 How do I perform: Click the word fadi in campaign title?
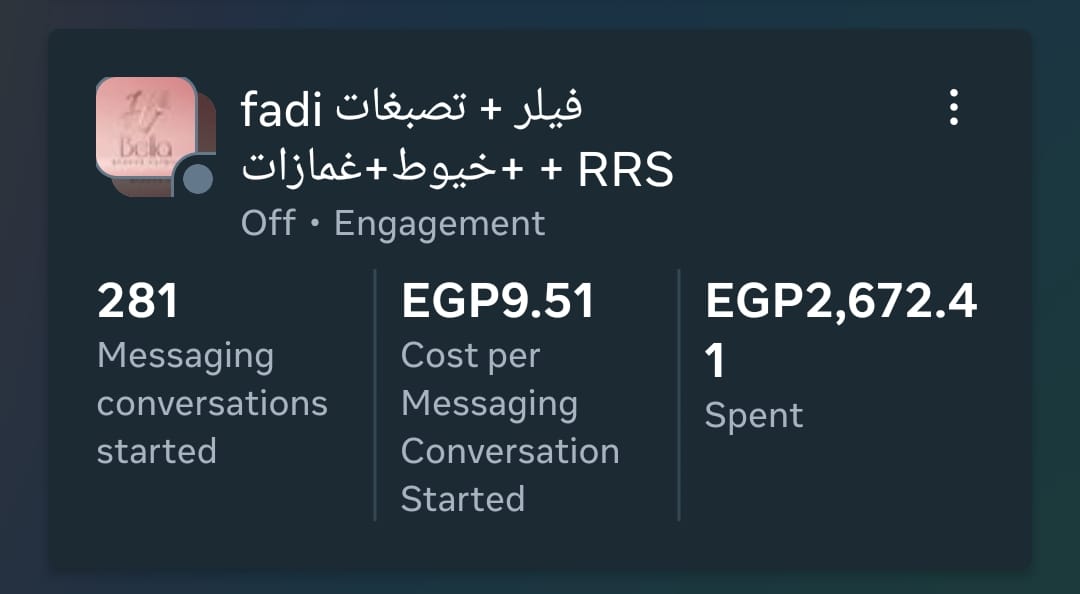tap(282, 110)
